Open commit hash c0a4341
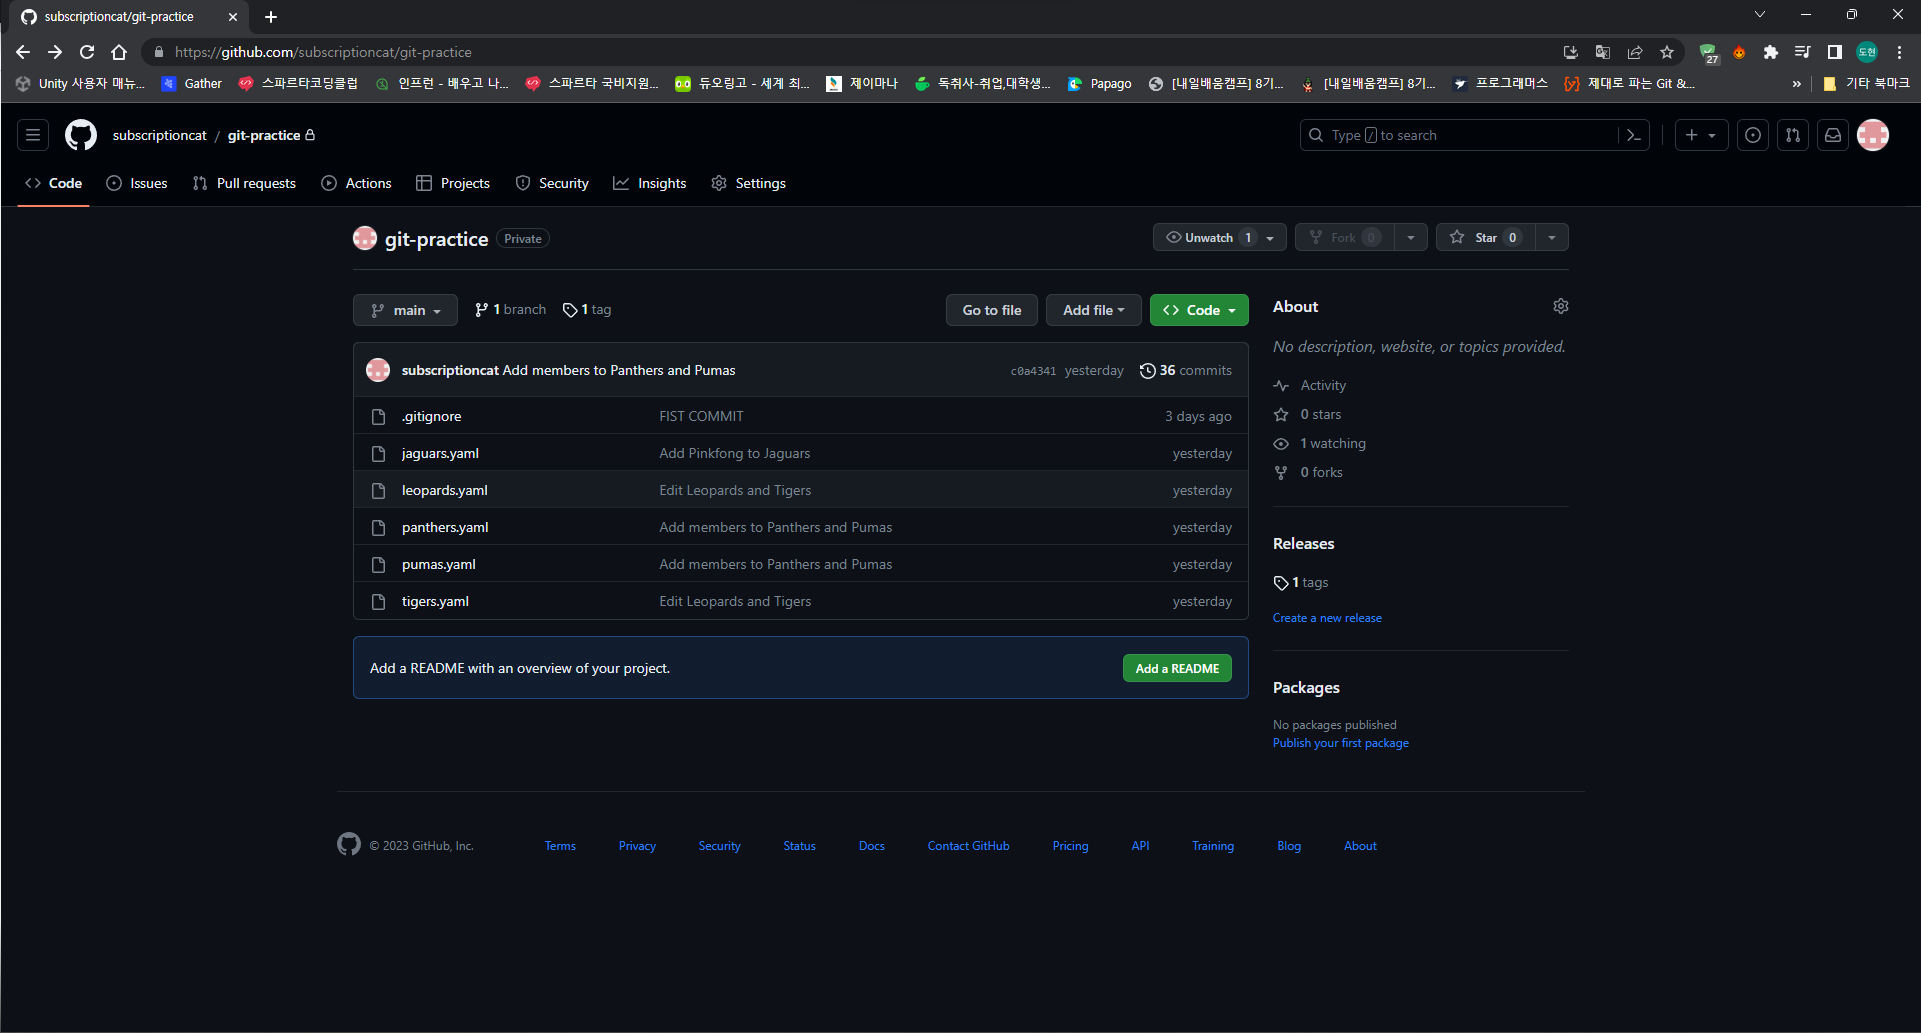The image size is (1921, 1033). click(x=1033, y=371)
